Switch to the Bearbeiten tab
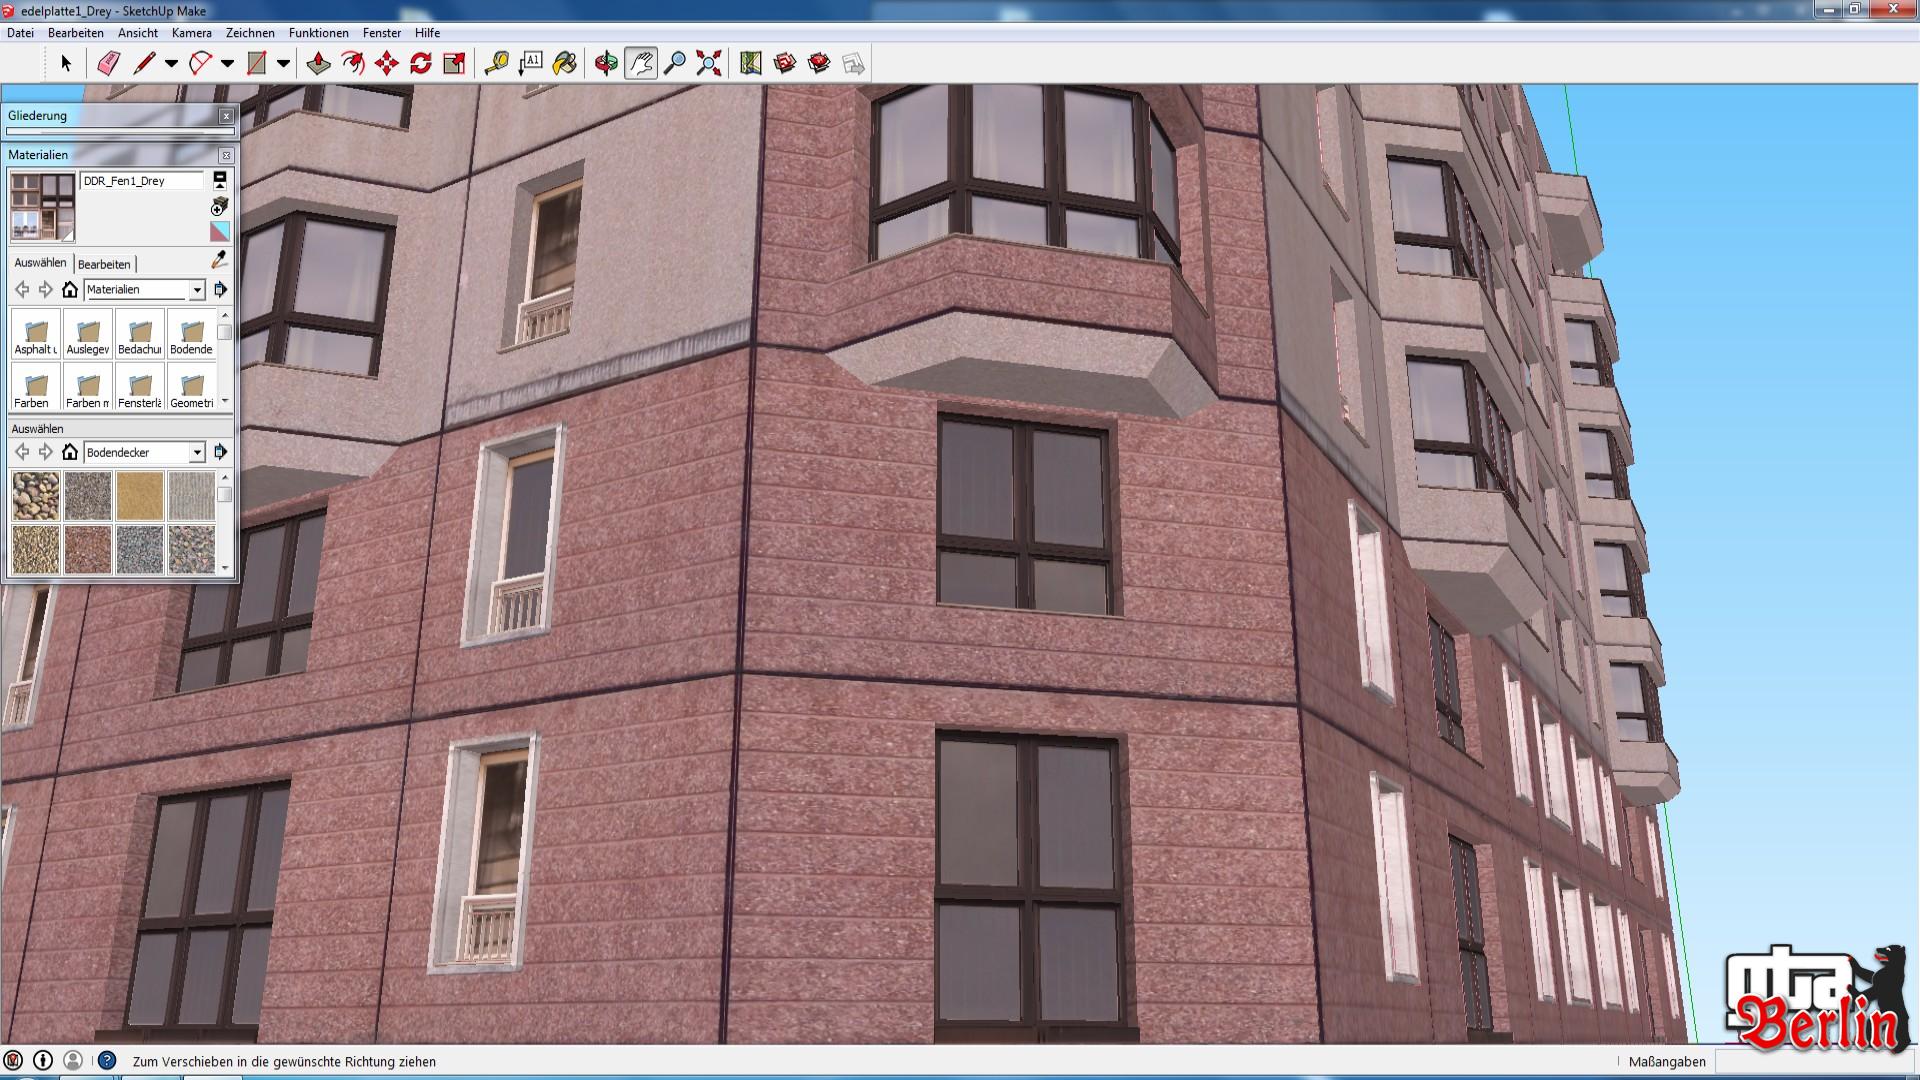Image resolution: width=1920 pixels, height=1080 pixels. tap(104, 264)
